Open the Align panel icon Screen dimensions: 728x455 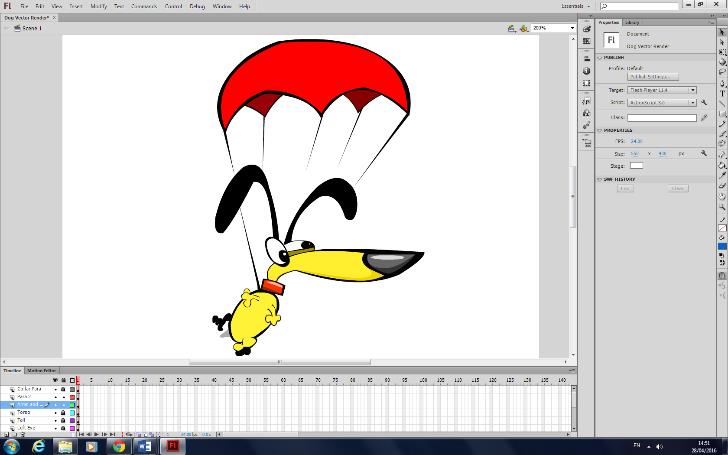(586, 59)
